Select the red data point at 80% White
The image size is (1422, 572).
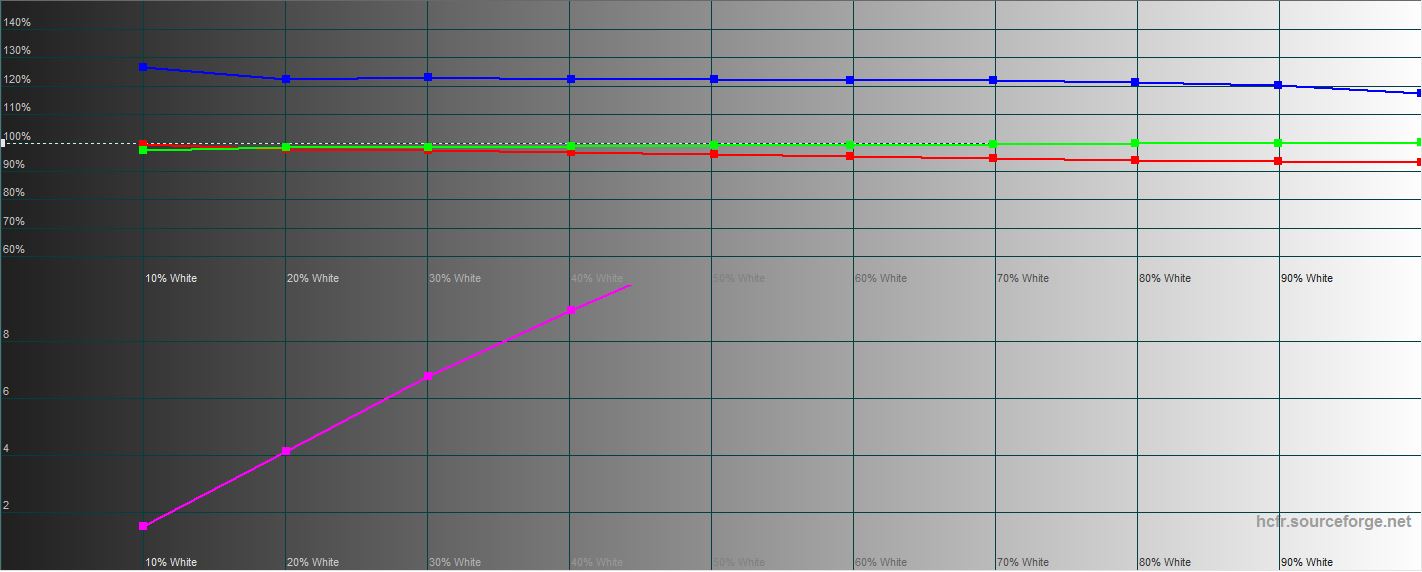[x=1135, y=160]
